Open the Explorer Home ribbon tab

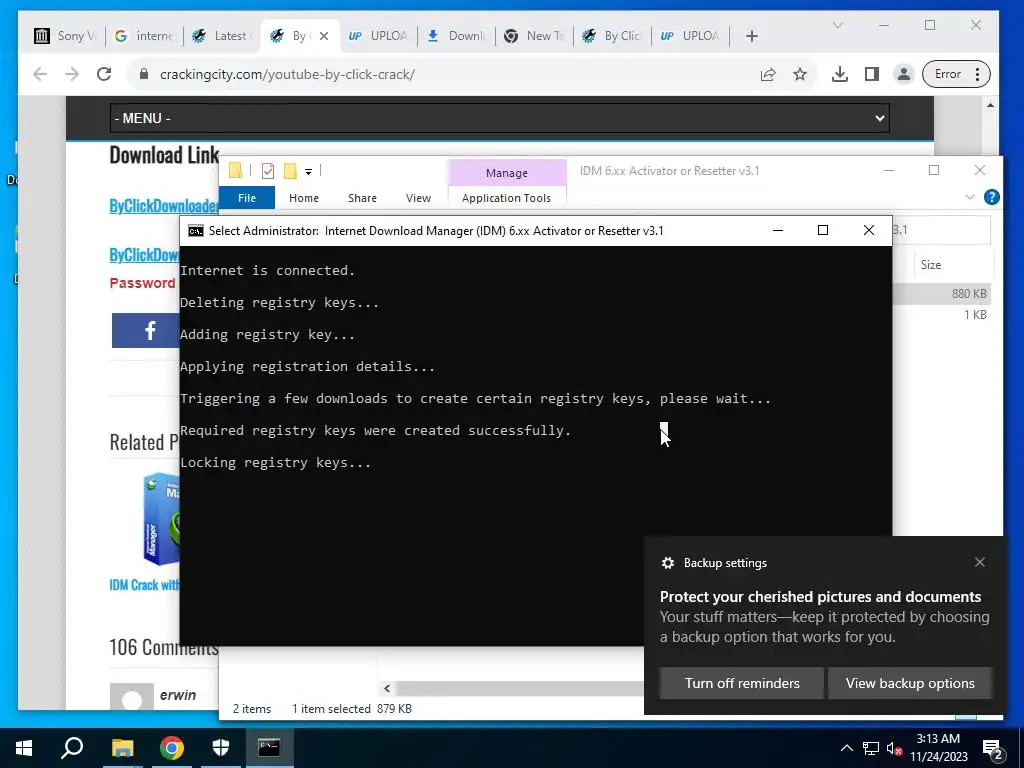point(304,198)
